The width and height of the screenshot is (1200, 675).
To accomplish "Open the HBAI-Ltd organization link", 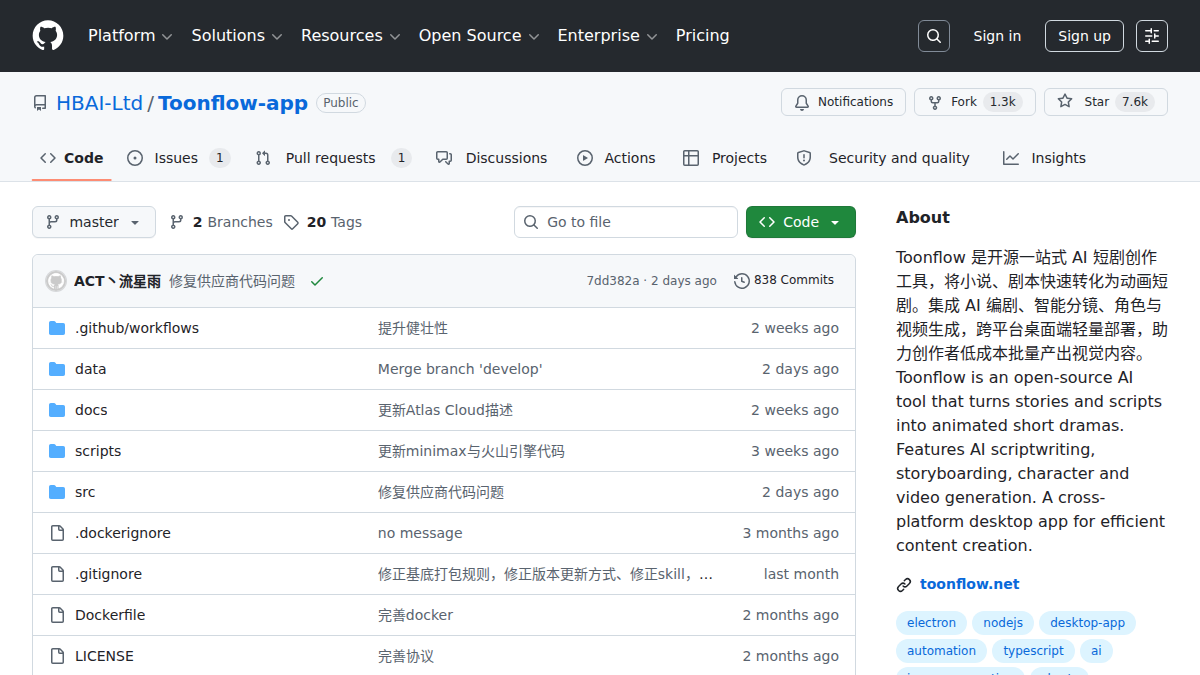I will pos(99,103).
